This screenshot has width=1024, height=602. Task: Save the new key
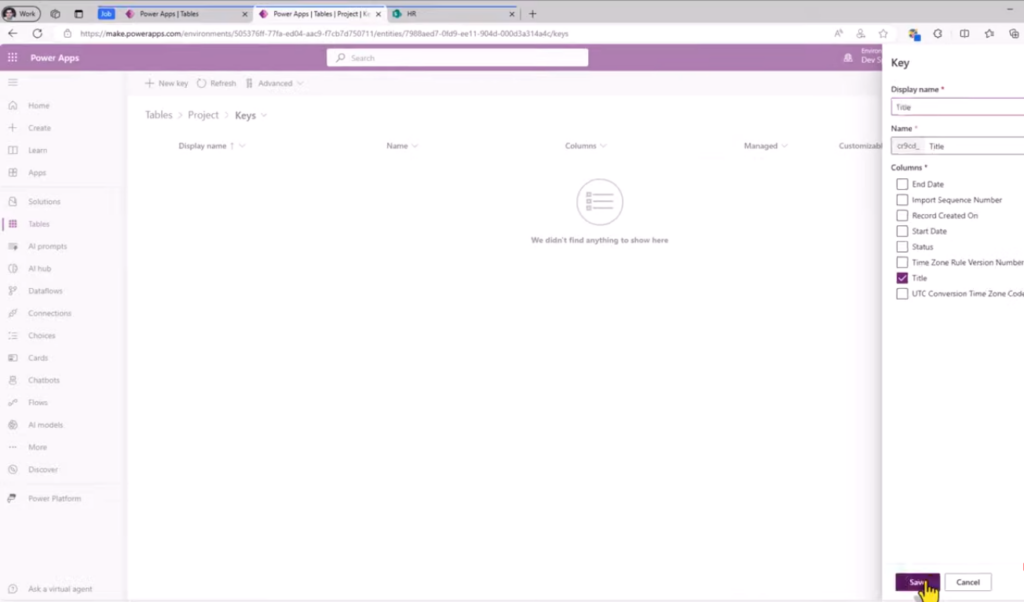(917, 582)
